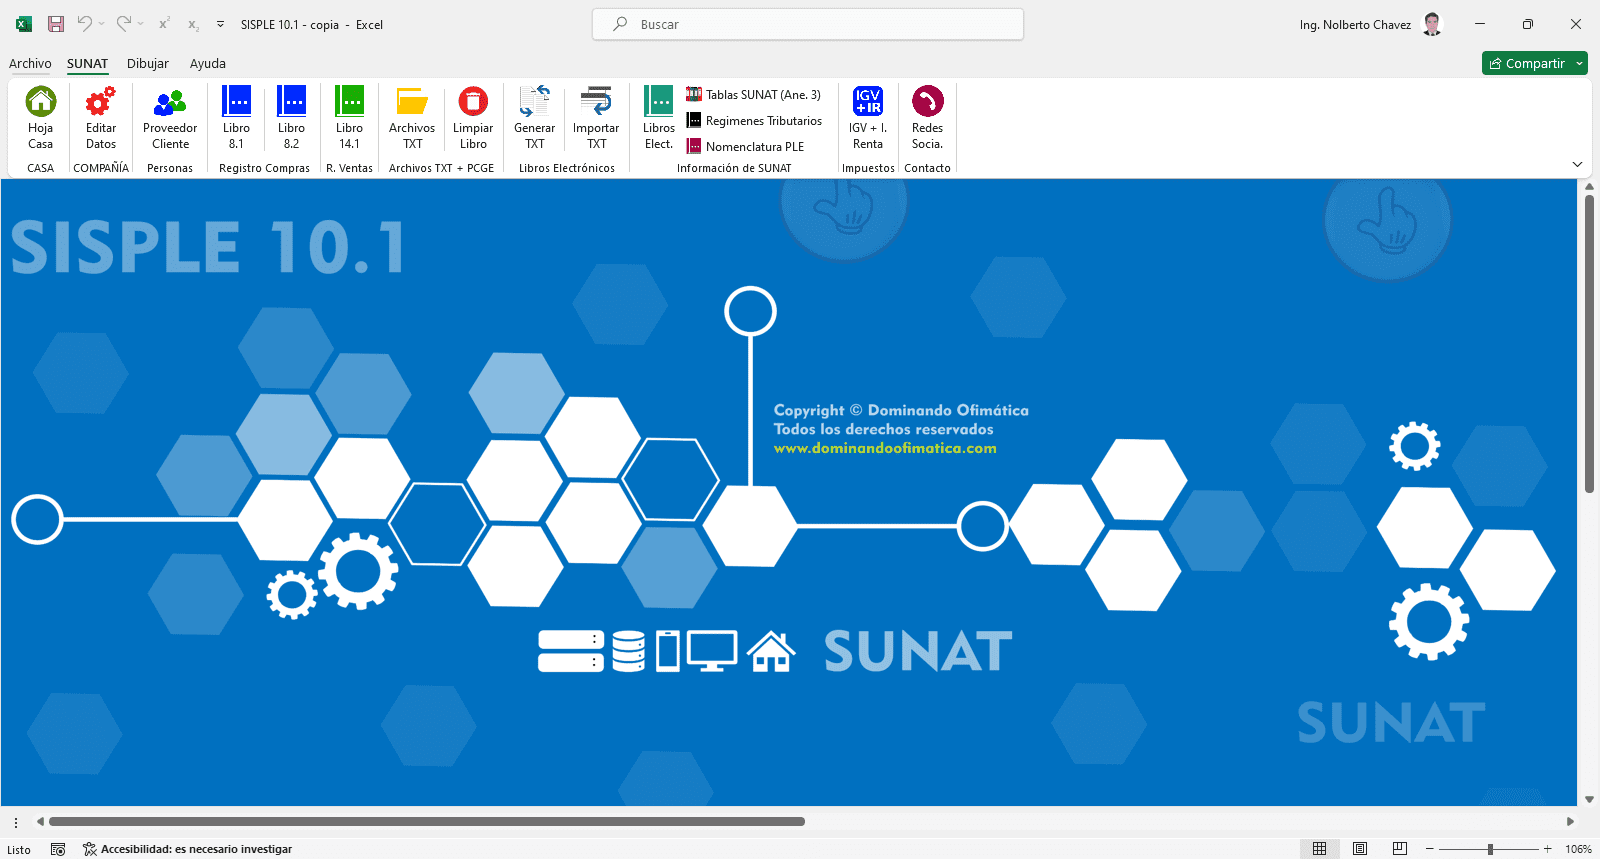Image resolution: width=1600 pixels, height=859 pixels.
Task: Open the Archivo menu tab
Action: (30, 63)
